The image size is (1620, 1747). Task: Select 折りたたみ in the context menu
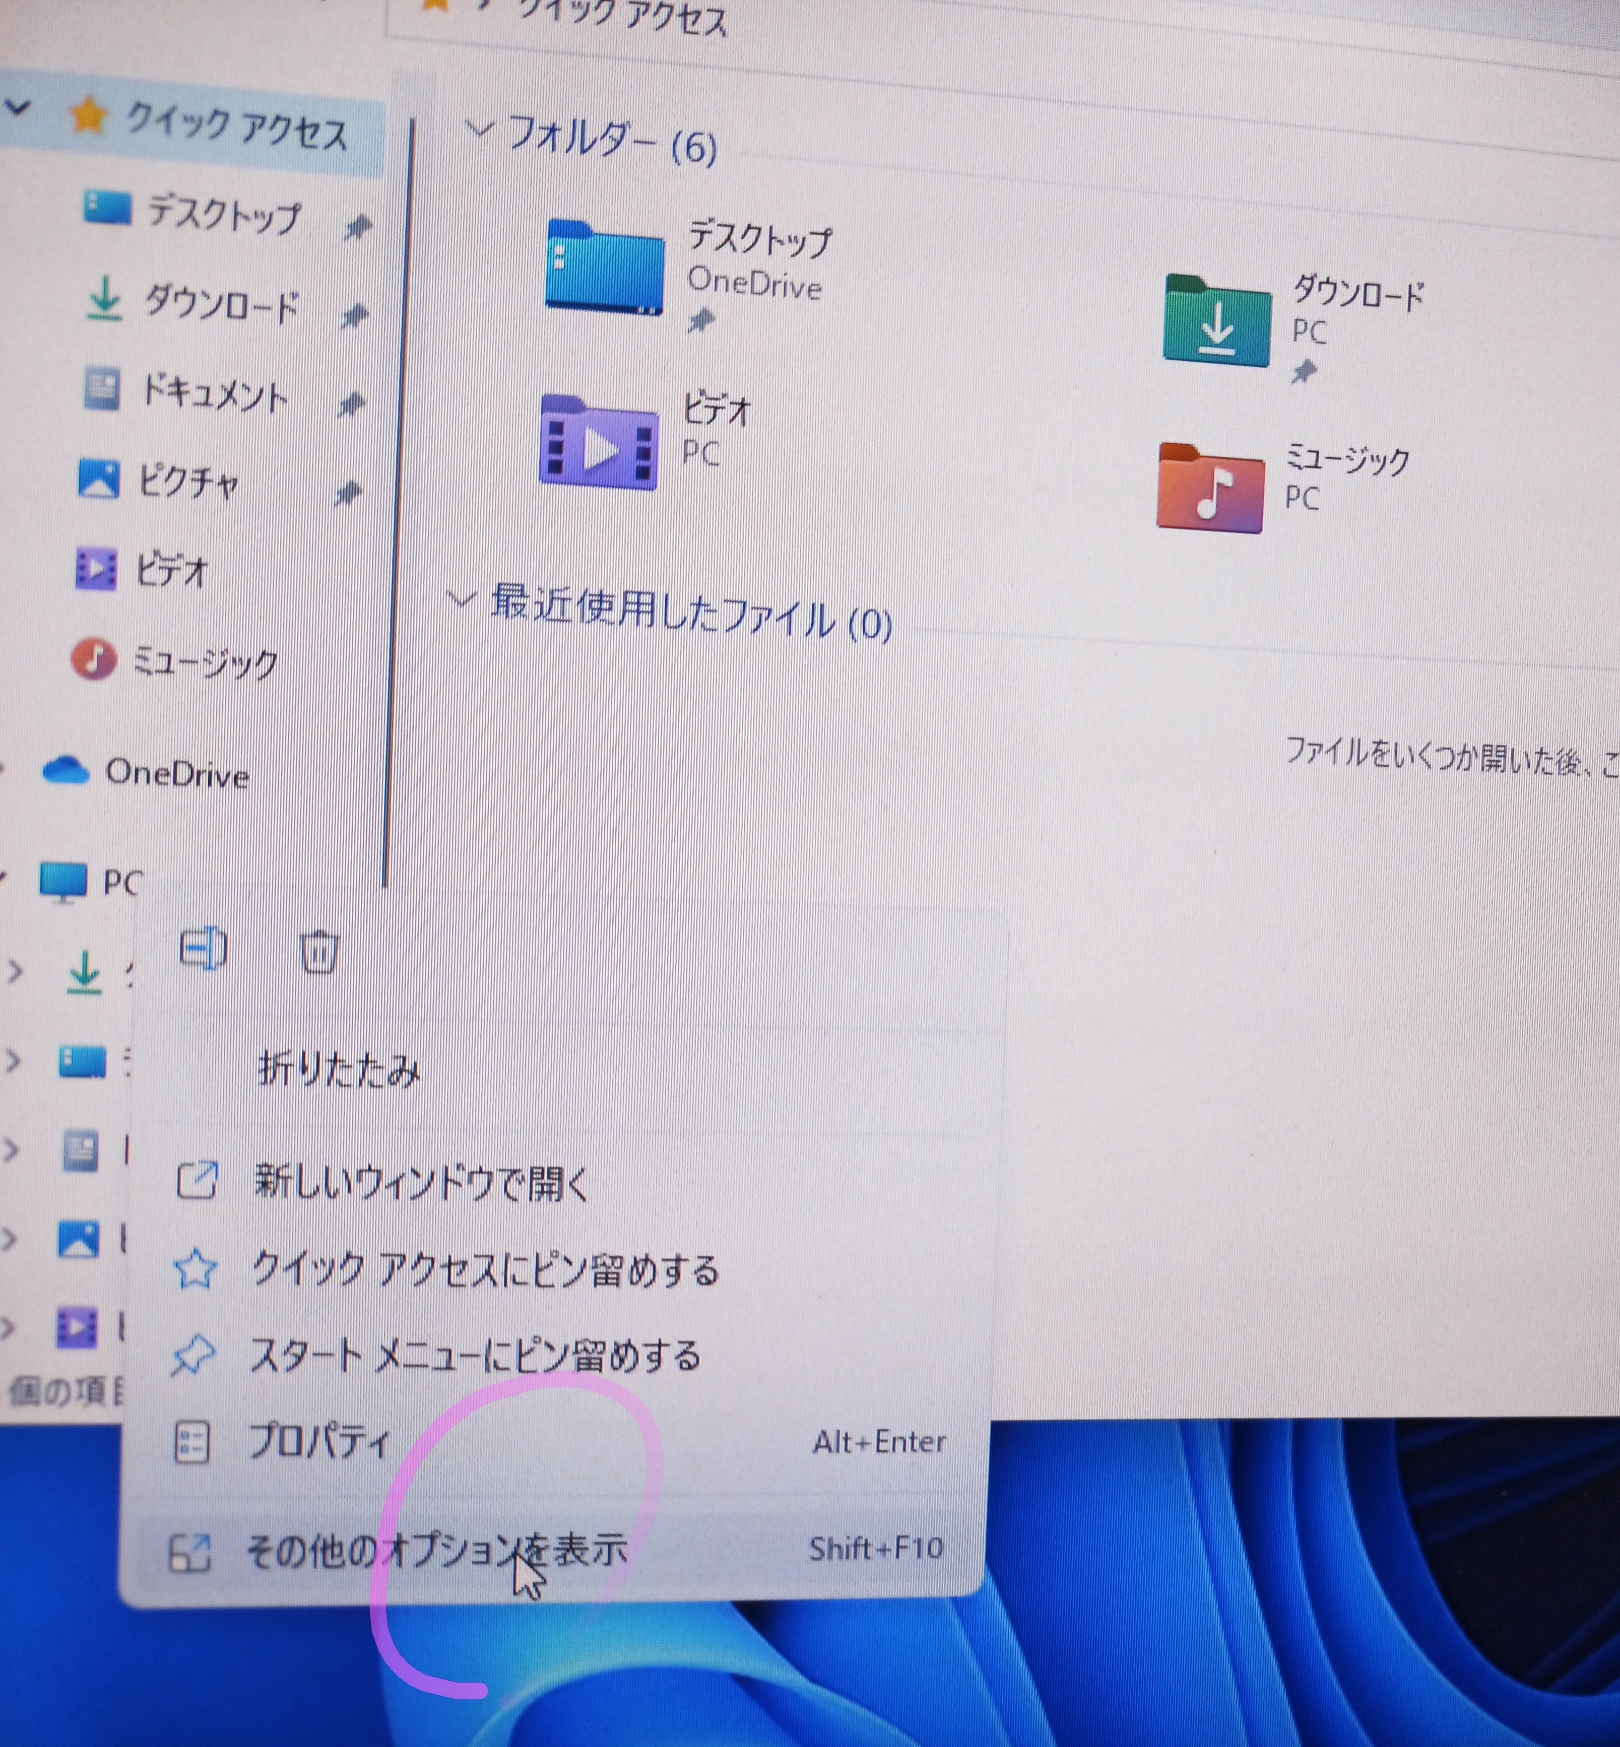point(339,1071)
